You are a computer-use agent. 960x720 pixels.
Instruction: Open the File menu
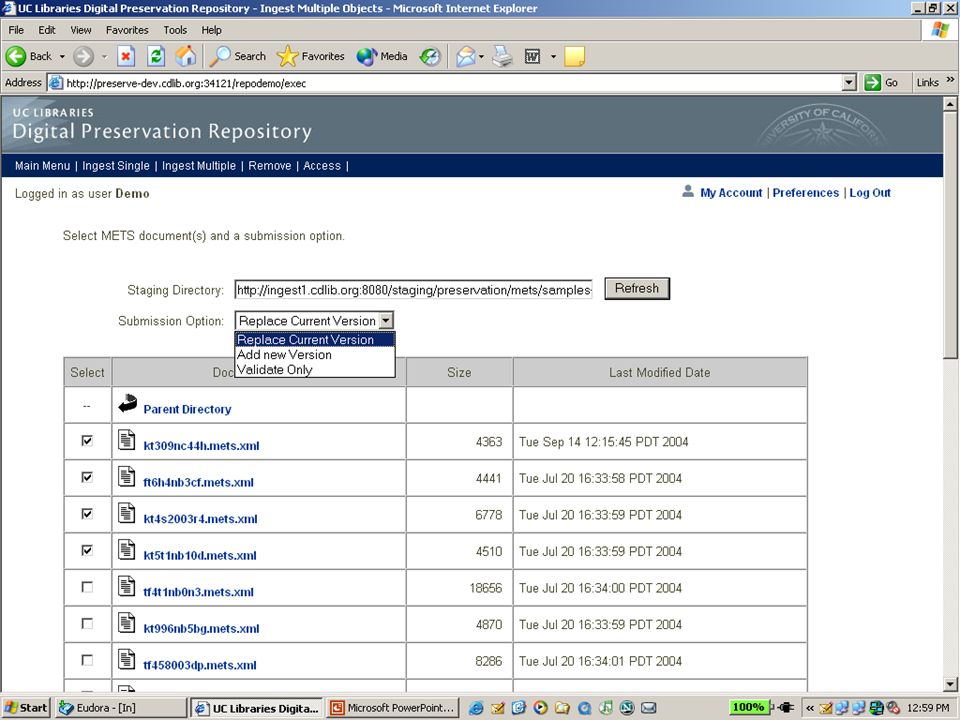16,30
